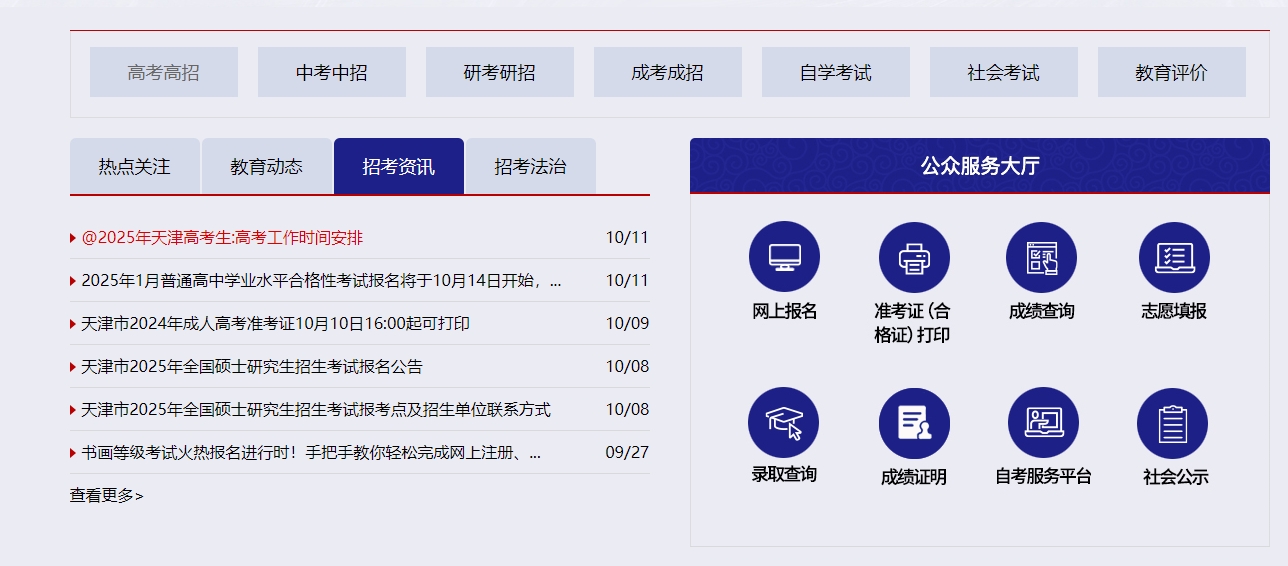Open 准考证打印 printer icon
The width and height of the screenshot is (1288, 566).
click(x=913, y=257)
